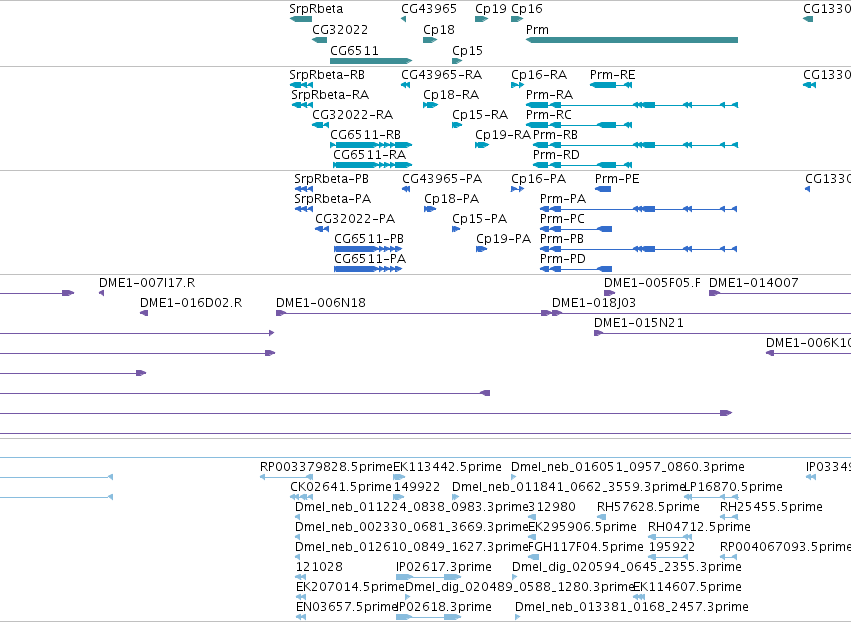Click the CG6511-RB transcript label
The image size is (851, 622).
point(365,135)
